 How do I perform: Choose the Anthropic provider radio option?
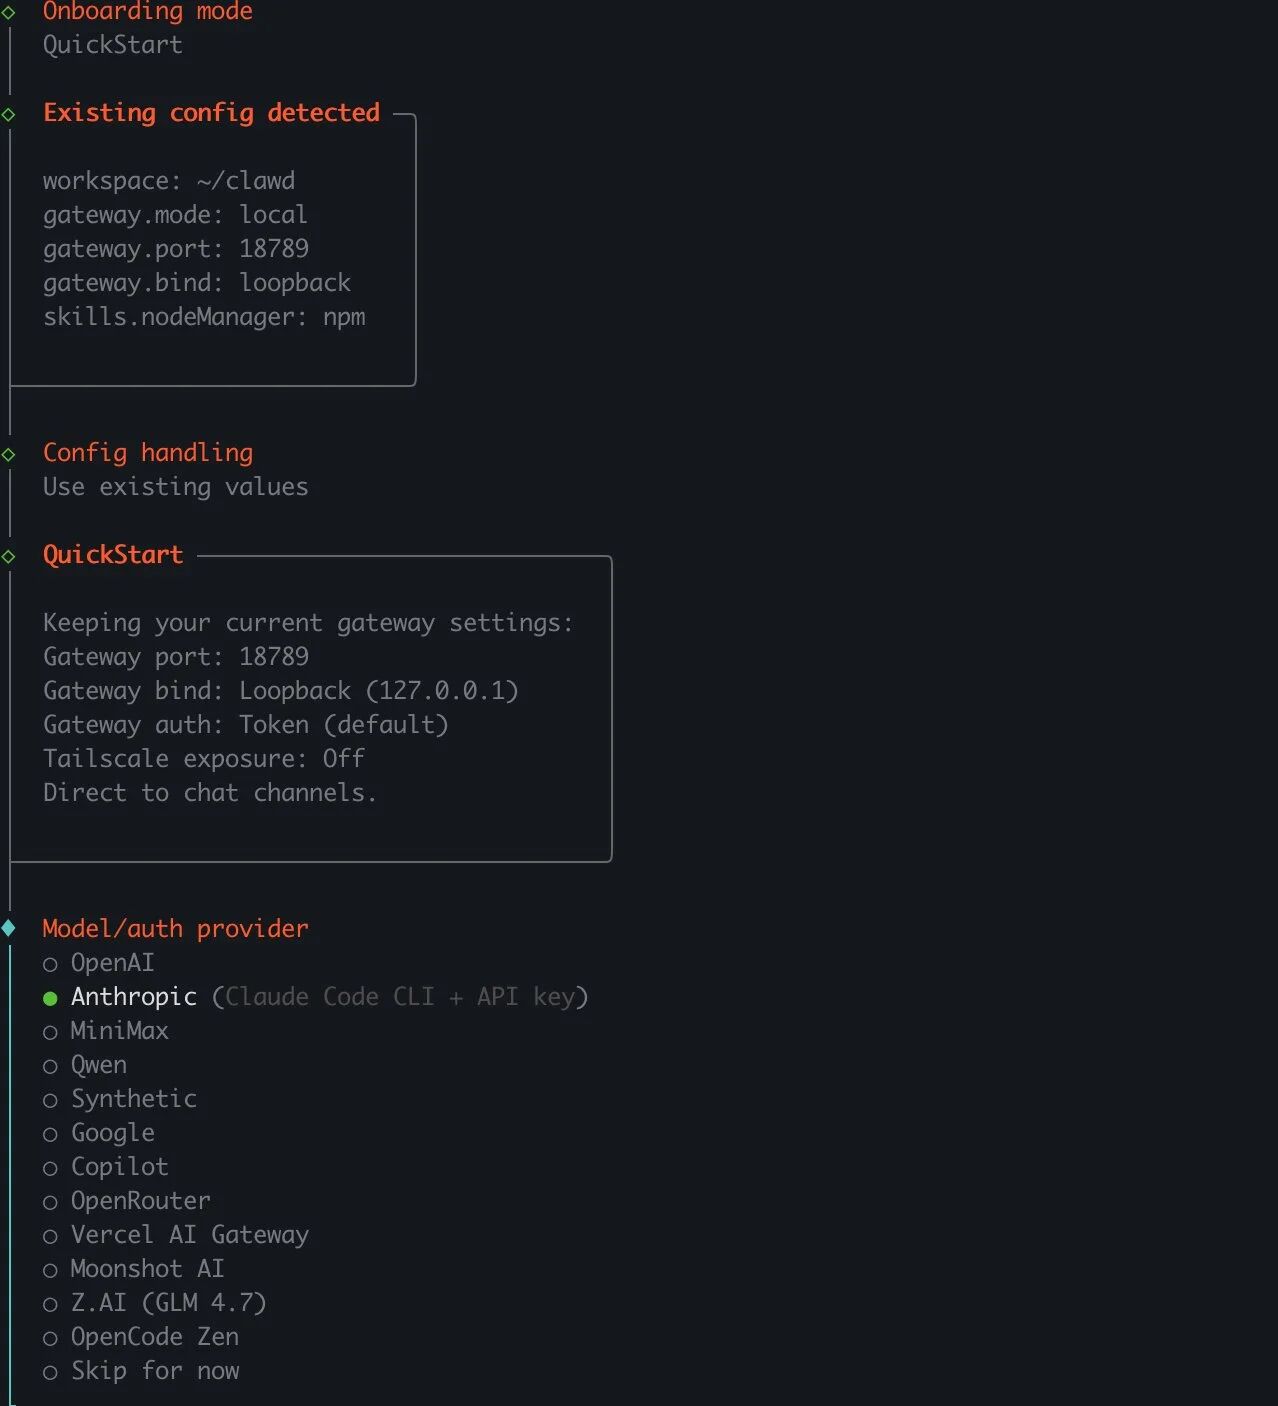tap(133, 997)
